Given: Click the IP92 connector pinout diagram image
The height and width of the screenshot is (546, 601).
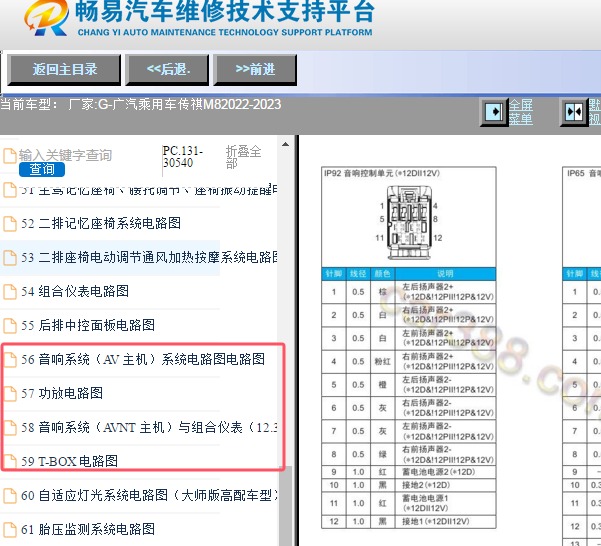Looking at the screenshot, I should [409, 222].
